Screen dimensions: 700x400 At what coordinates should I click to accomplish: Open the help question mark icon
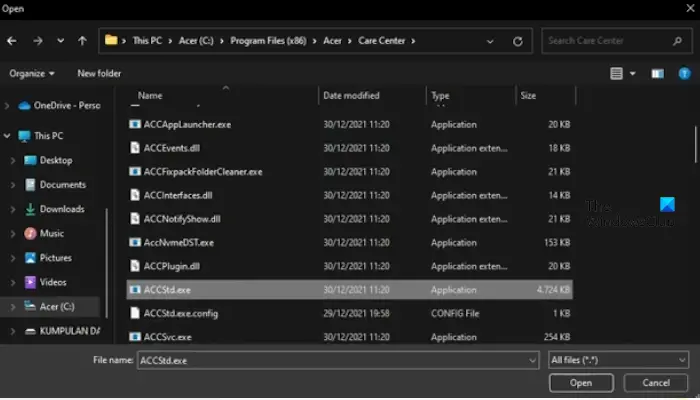click(x=684, y=74)
